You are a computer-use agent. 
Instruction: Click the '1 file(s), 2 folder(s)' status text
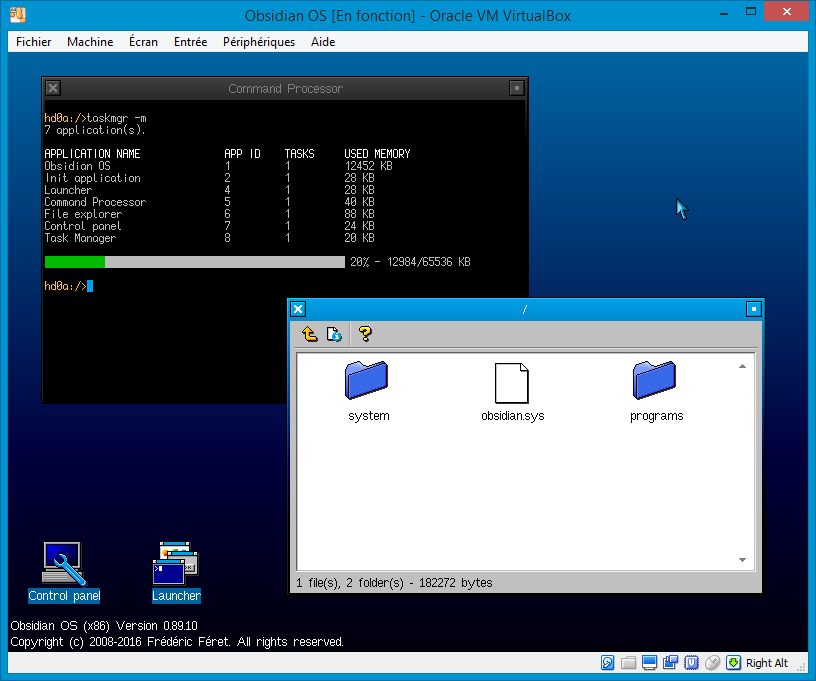(x=350, y=583)
